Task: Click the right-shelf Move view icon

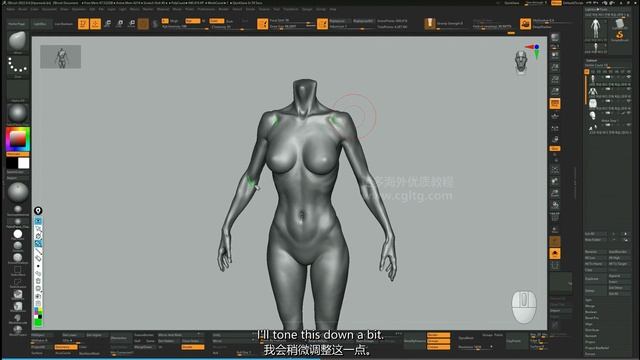Action: point(555,181)
